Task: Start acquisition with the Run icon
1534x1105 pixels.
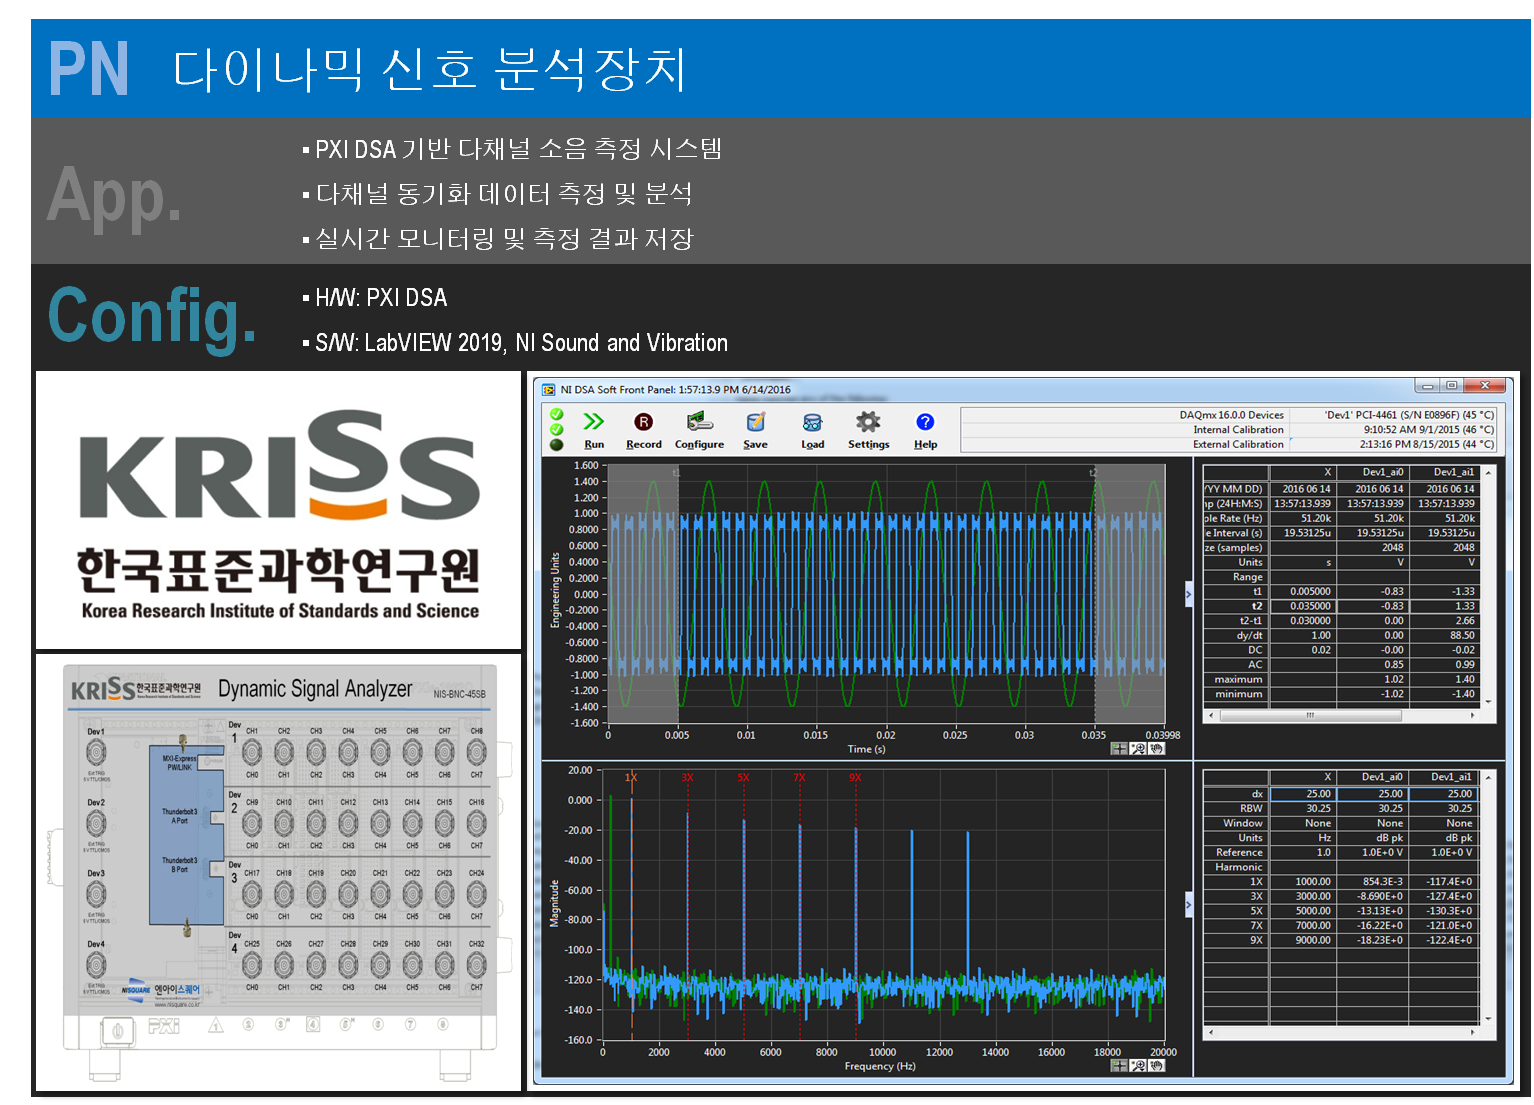Action: coord(594,423)
